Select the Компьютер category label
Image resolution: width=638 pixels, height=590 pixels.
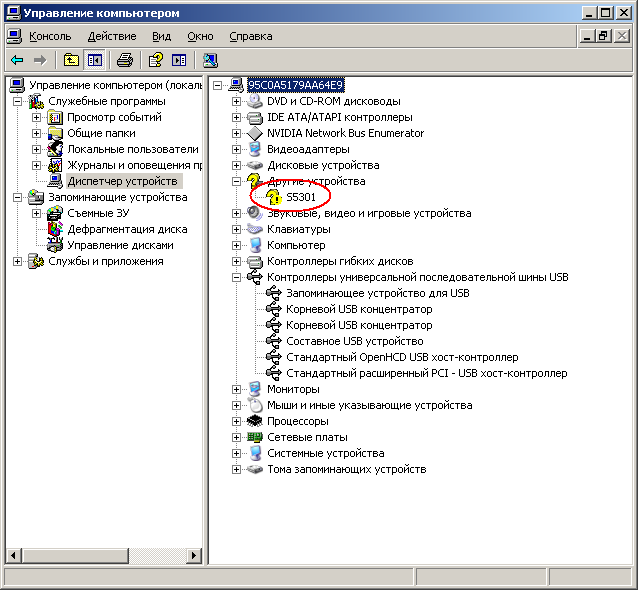pos(296,245)
